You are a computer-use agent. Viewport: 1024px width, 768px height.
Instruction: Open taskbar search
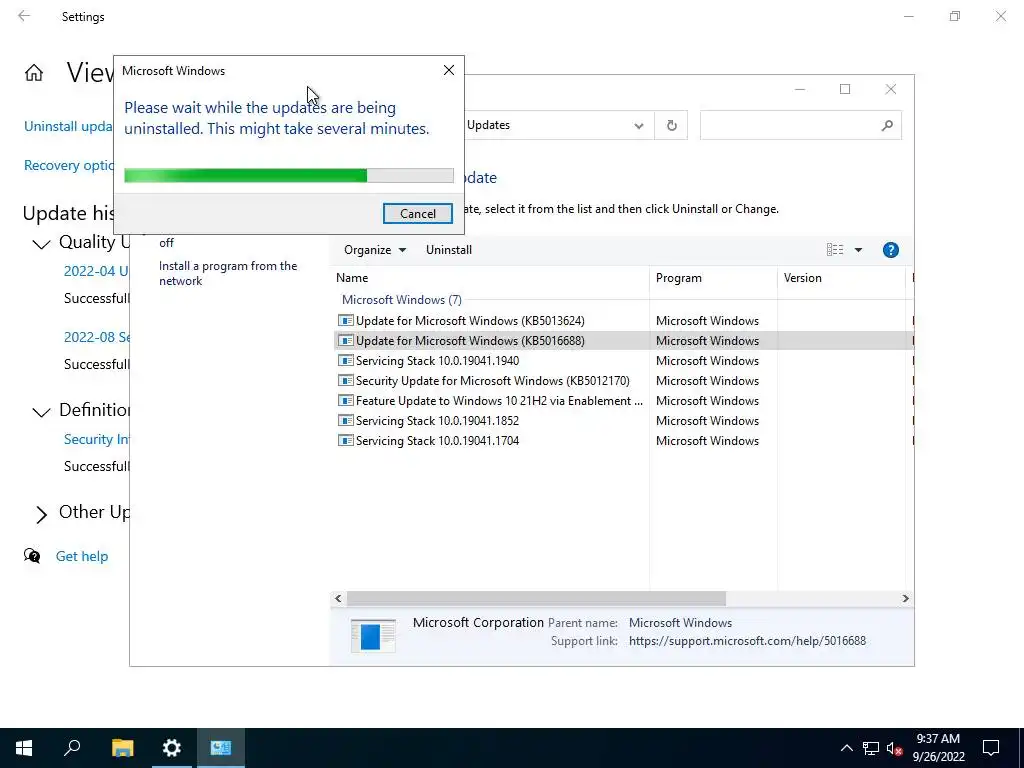click(72, 748)
